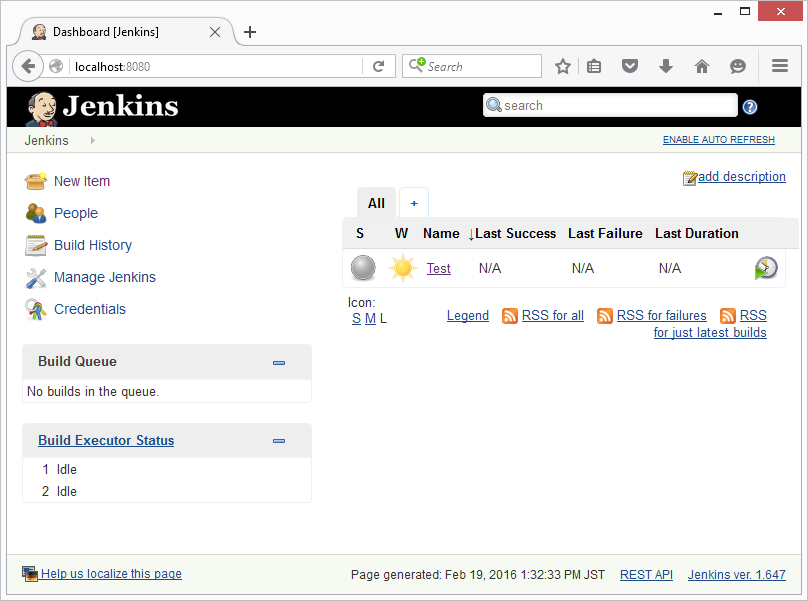Viewport: 808px width, 601px height.
Task: Open the People page link
Action: pos(76,213)
